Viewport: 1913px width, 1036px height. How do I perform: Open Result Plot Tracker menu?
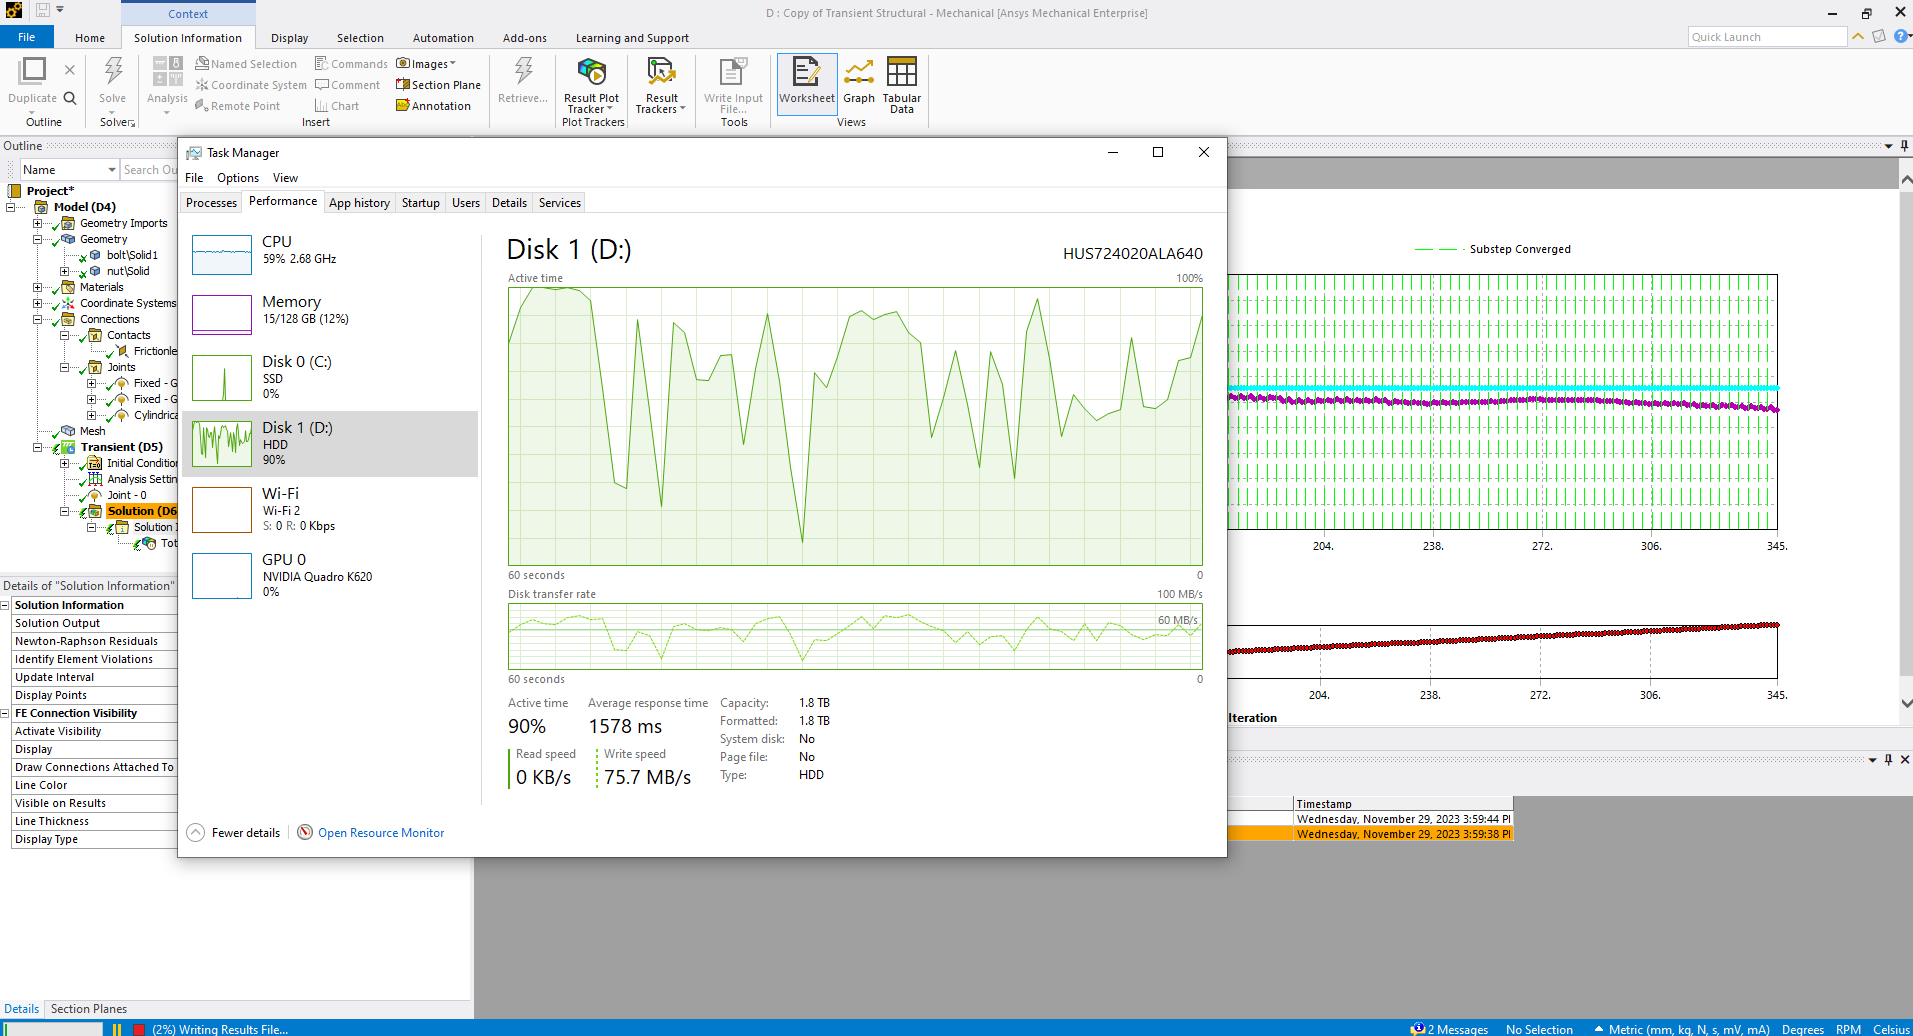591,85
